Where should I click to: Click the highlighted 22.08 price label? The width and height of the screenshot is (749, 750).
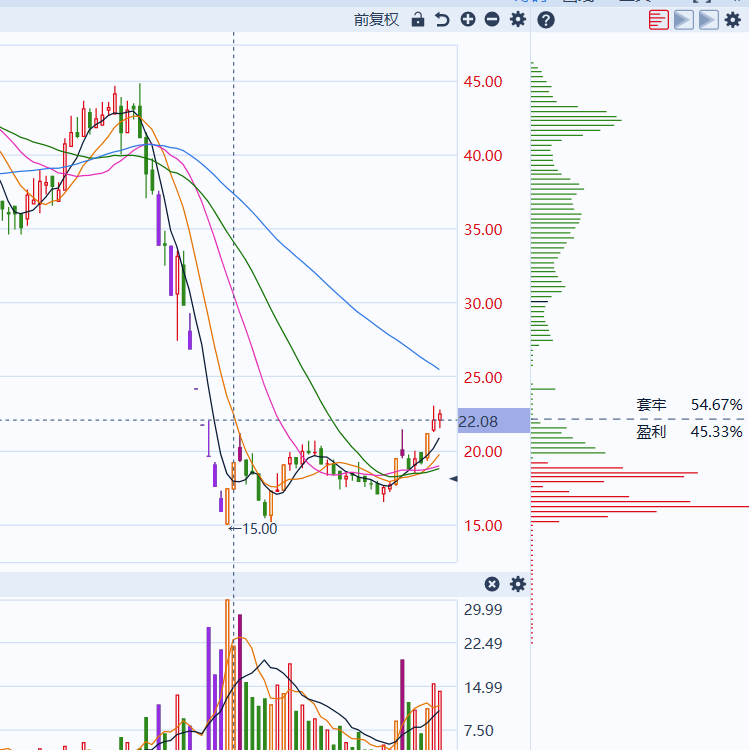pyautogui.click(x=494, y=421)
